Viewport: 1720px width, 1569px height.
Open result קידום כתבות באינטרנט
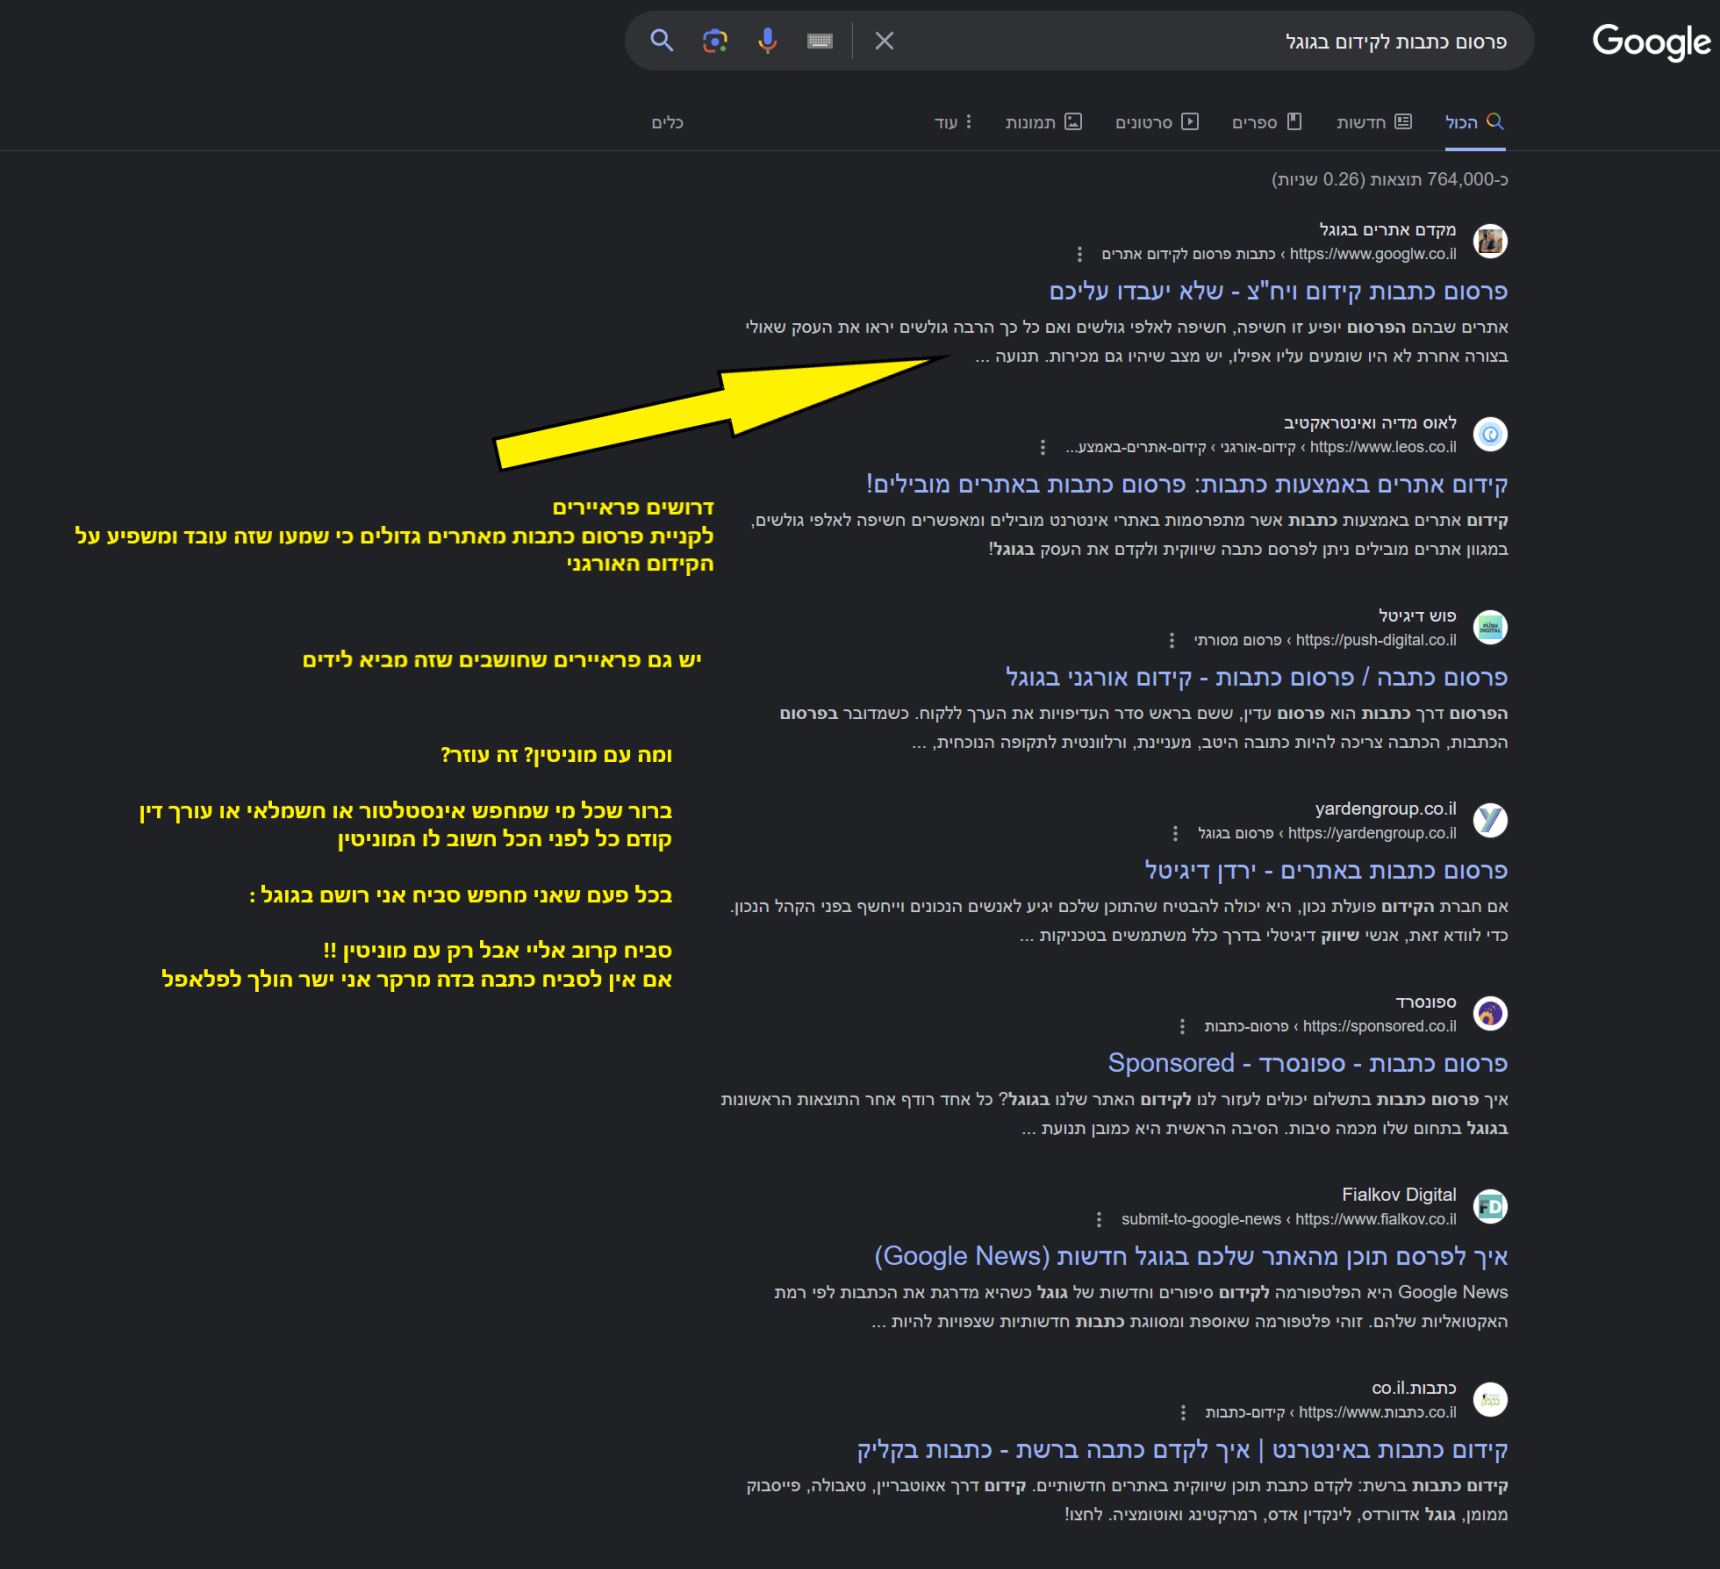pos(1182,1449)
